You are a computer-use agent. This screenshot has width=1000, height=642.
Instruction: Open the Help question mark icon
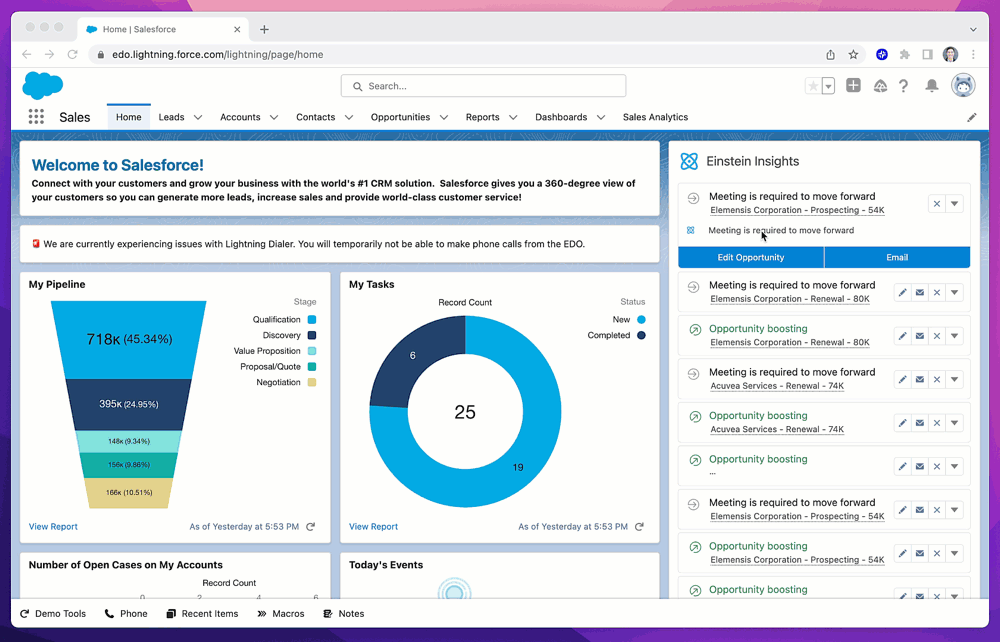pyautogui.click(x=904, y=86)
